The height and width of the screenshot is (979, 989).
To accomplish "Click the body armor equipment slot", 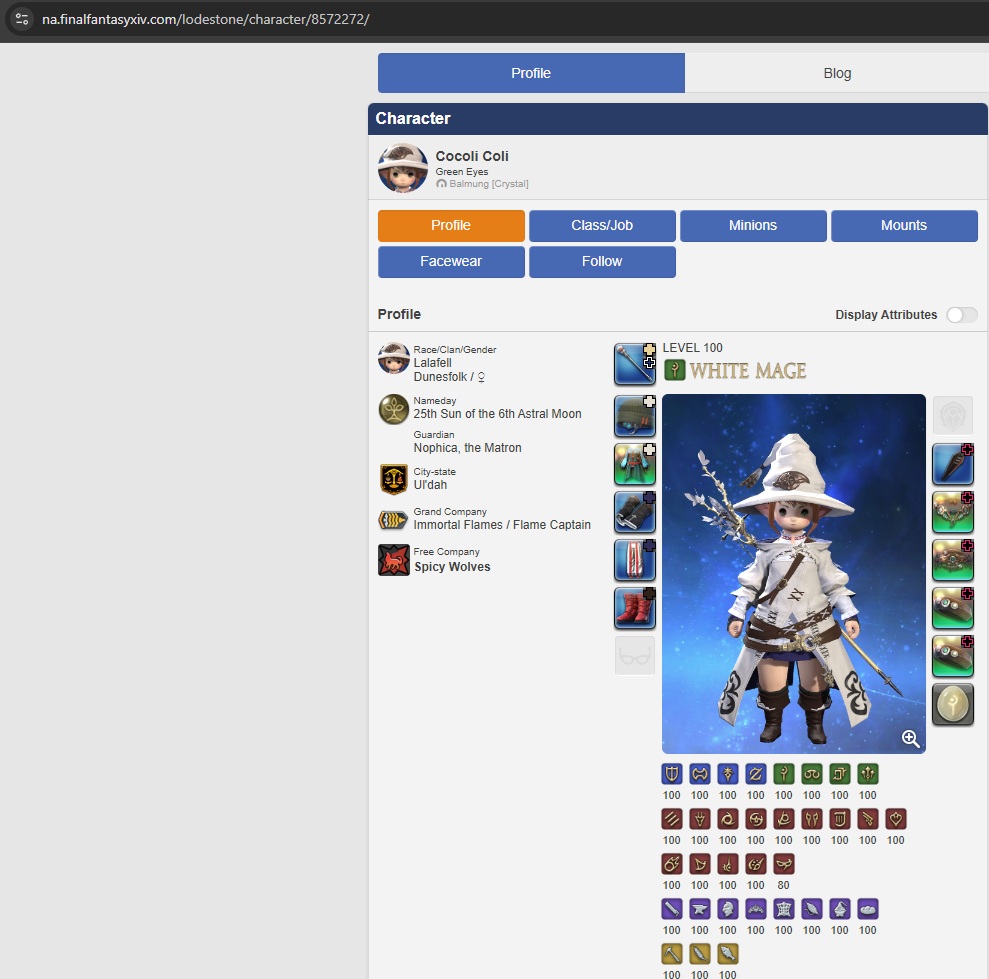I will click(x=635, y=464).
